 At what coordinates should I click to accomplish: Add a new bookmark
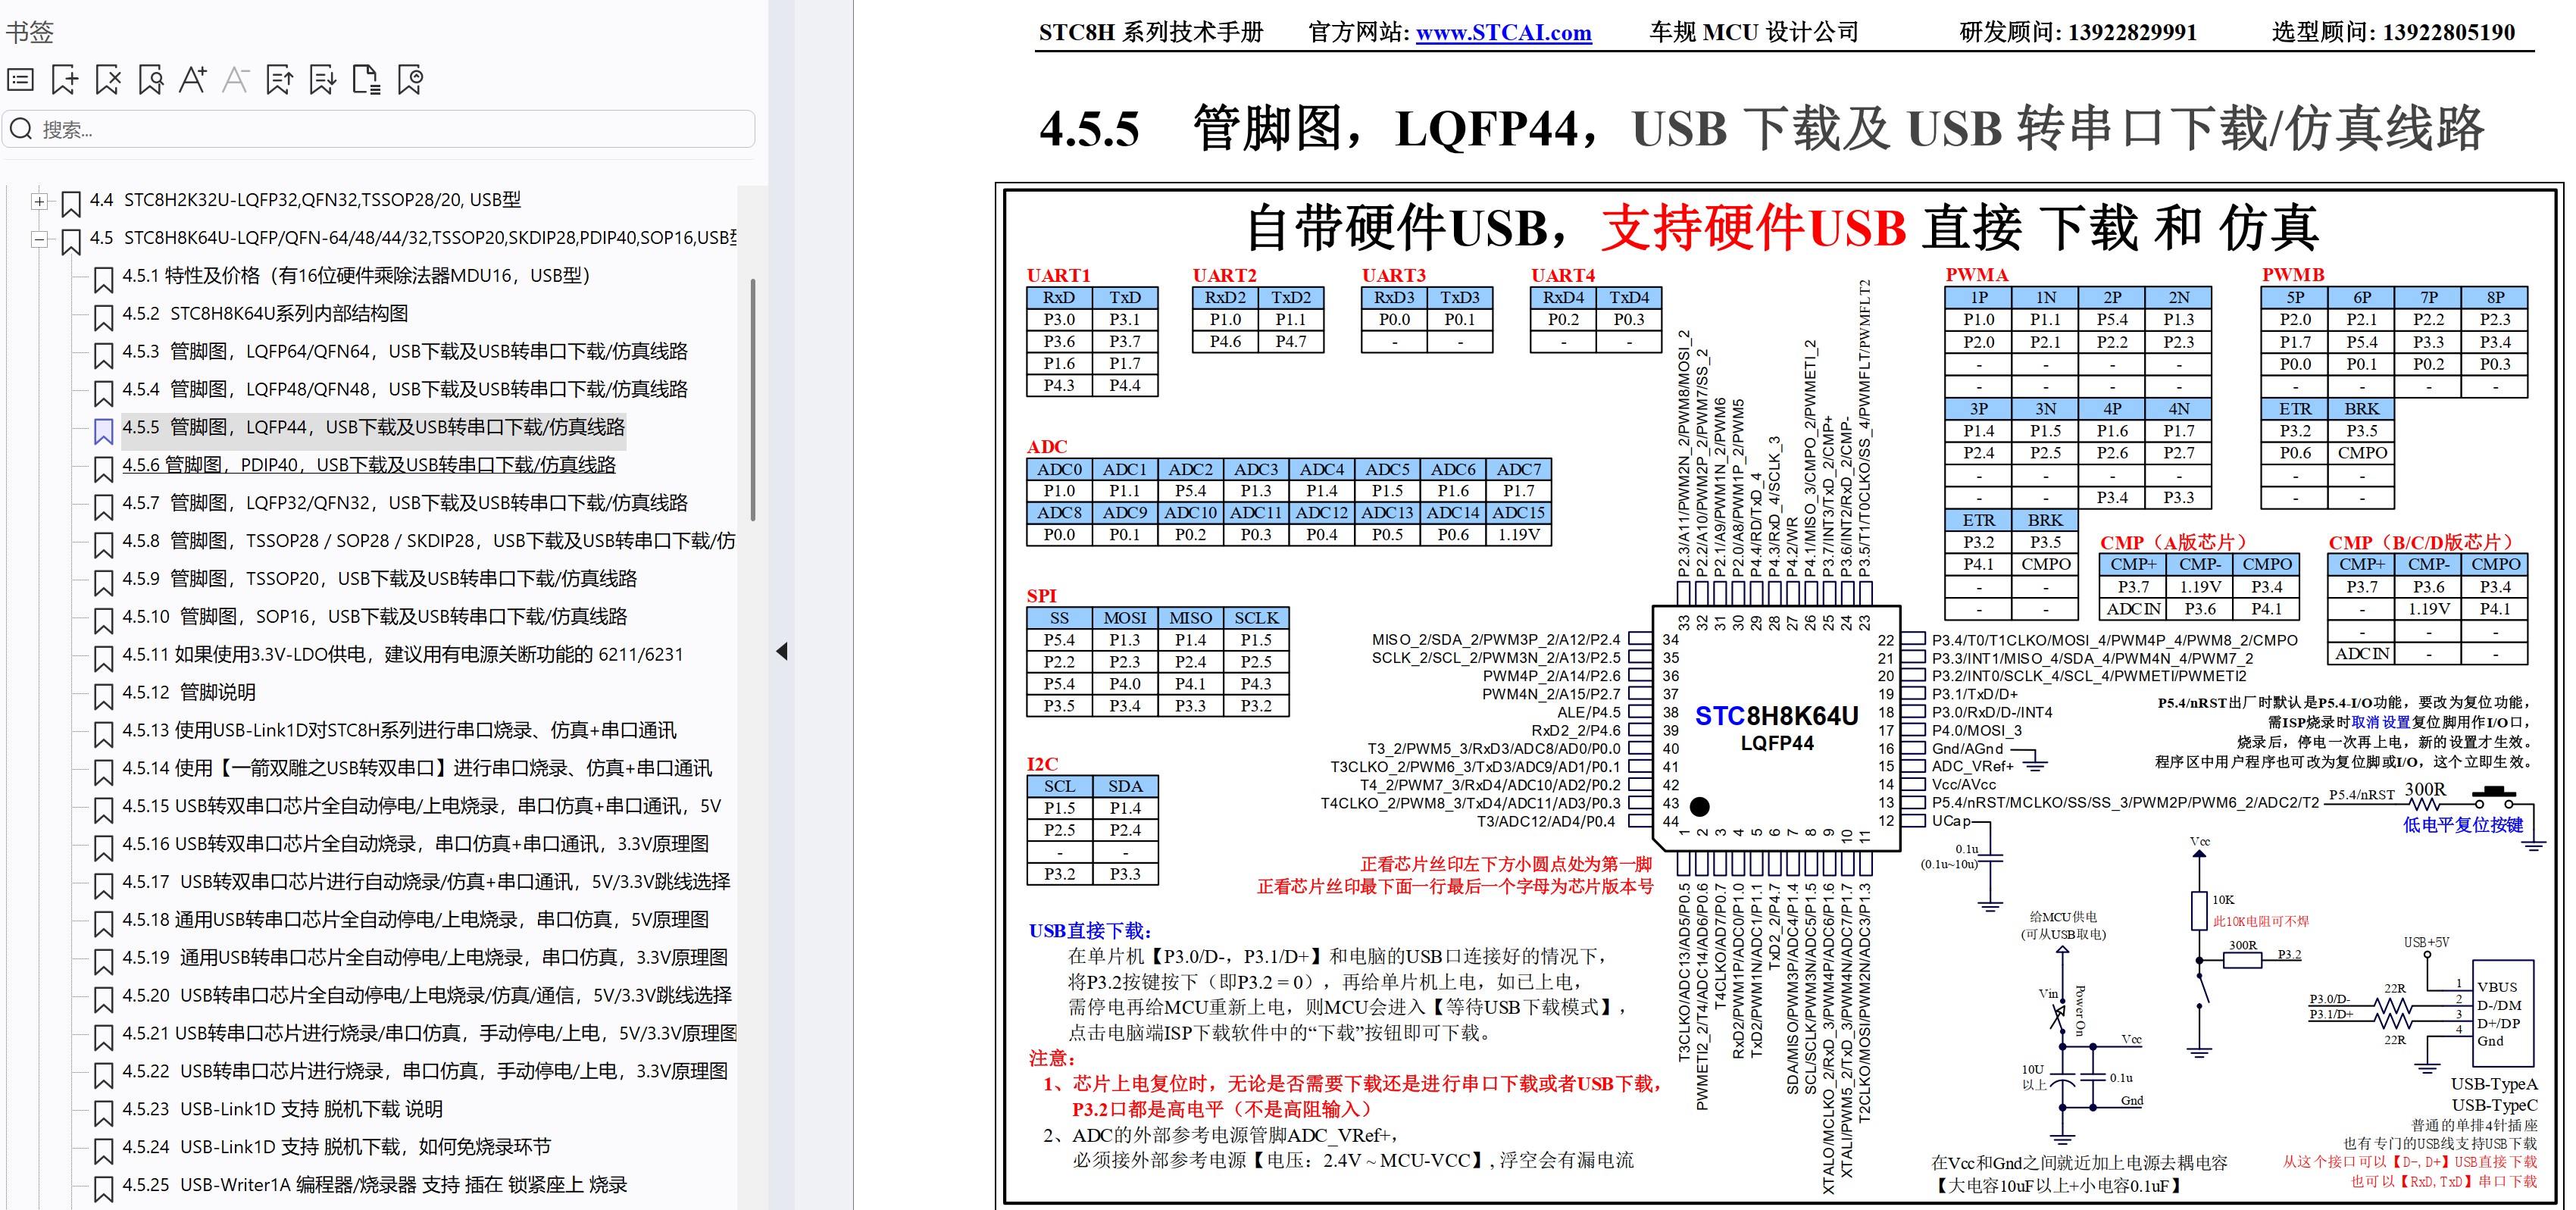click(x=64, y=80)
